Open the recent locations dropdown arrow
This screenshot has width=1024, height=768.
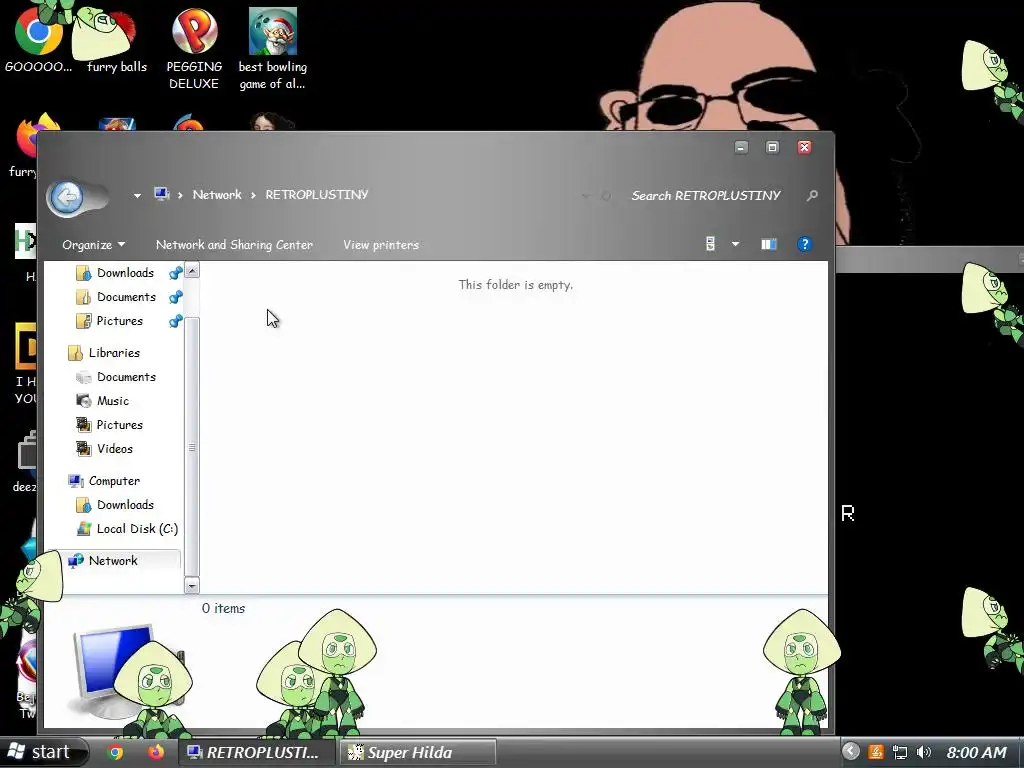click(x=137, y=195)
